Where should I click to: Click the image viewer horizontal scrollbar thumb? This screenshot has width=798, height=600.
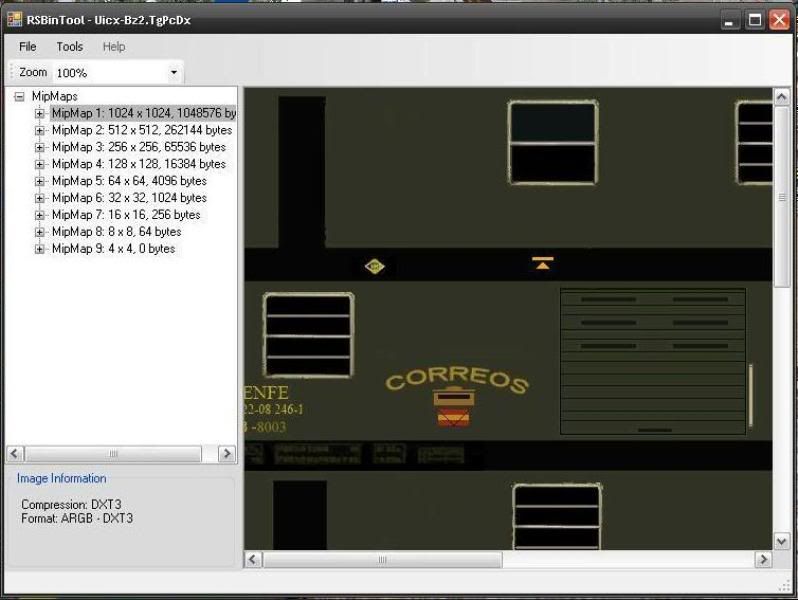(x=382, y=559)
